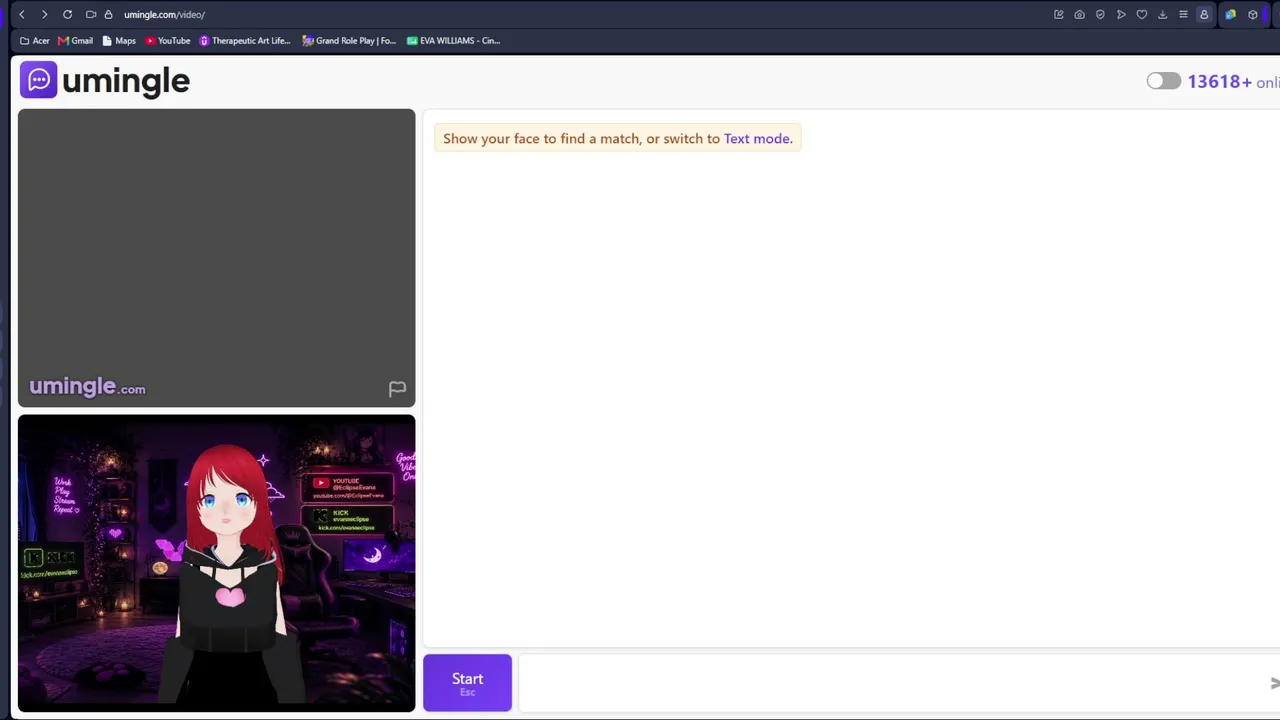Click the umingle logo icon

[x=38, y=80]
